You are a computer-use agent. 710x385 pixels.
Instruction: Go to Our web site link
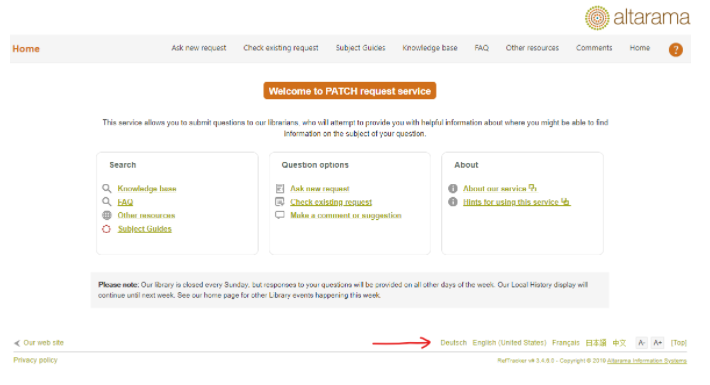(43, 343)
